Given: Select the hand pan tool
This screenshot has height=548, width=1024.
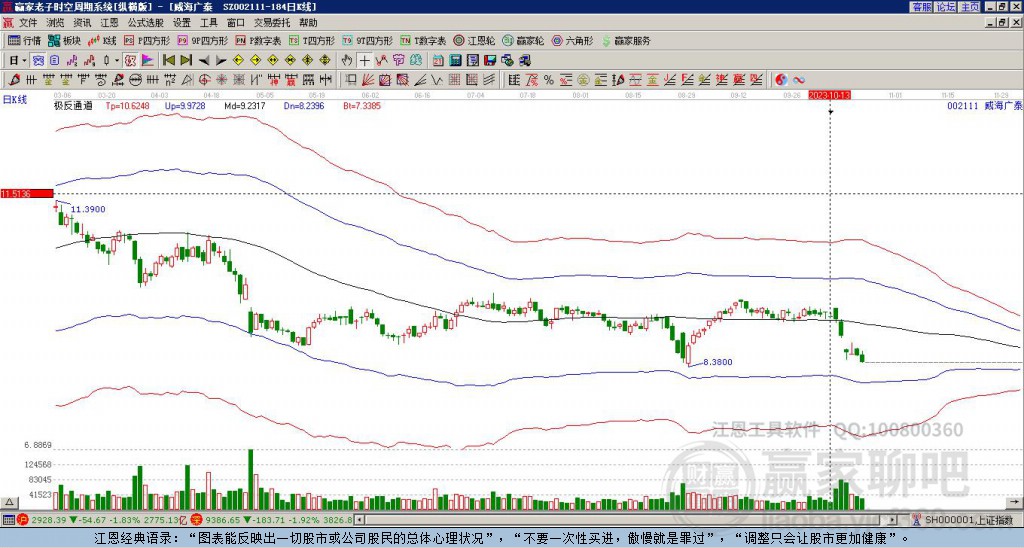Looking at the screenshot, I should coord(347,61).
